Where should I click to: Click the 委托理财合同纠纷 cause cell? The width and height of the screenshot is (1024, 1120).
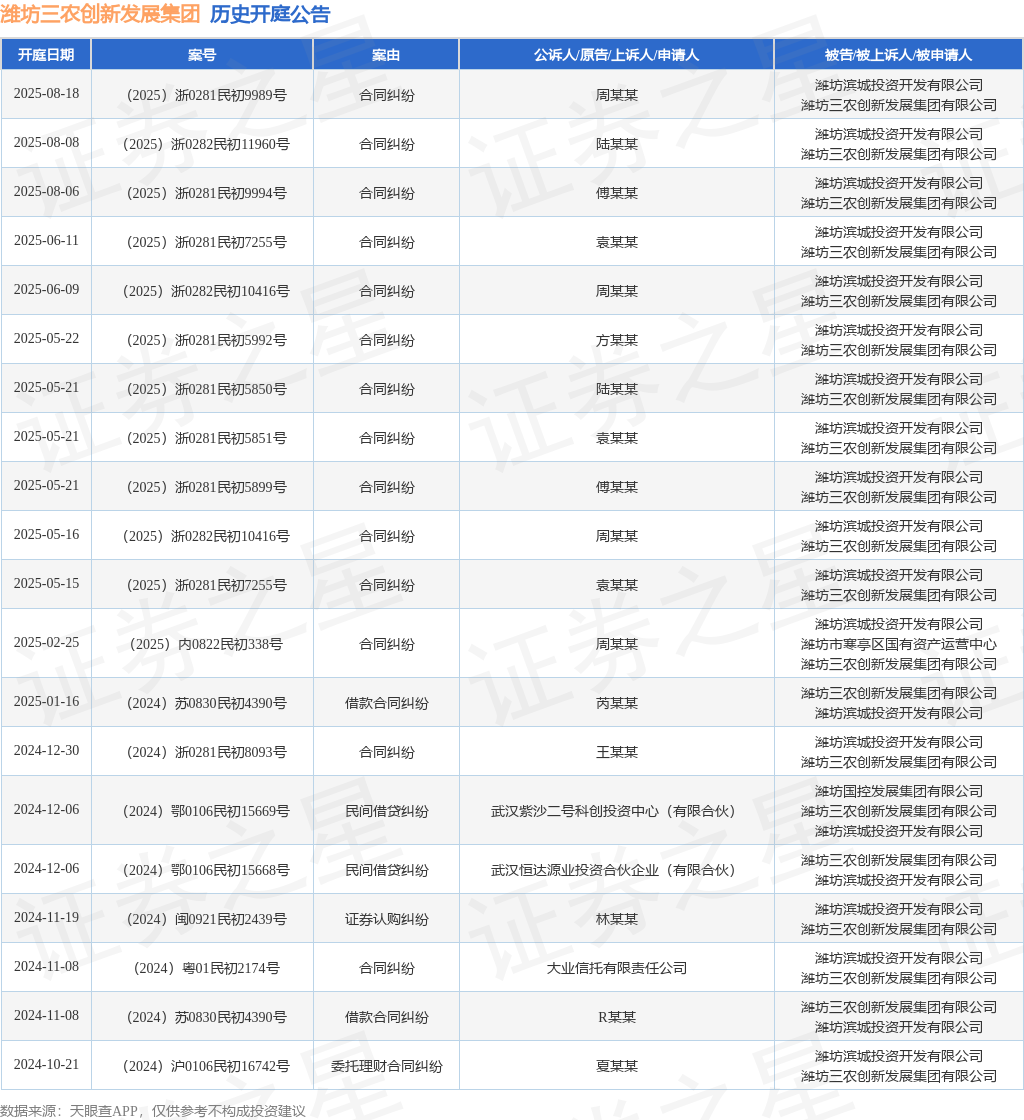click(x=386, y=1066)
